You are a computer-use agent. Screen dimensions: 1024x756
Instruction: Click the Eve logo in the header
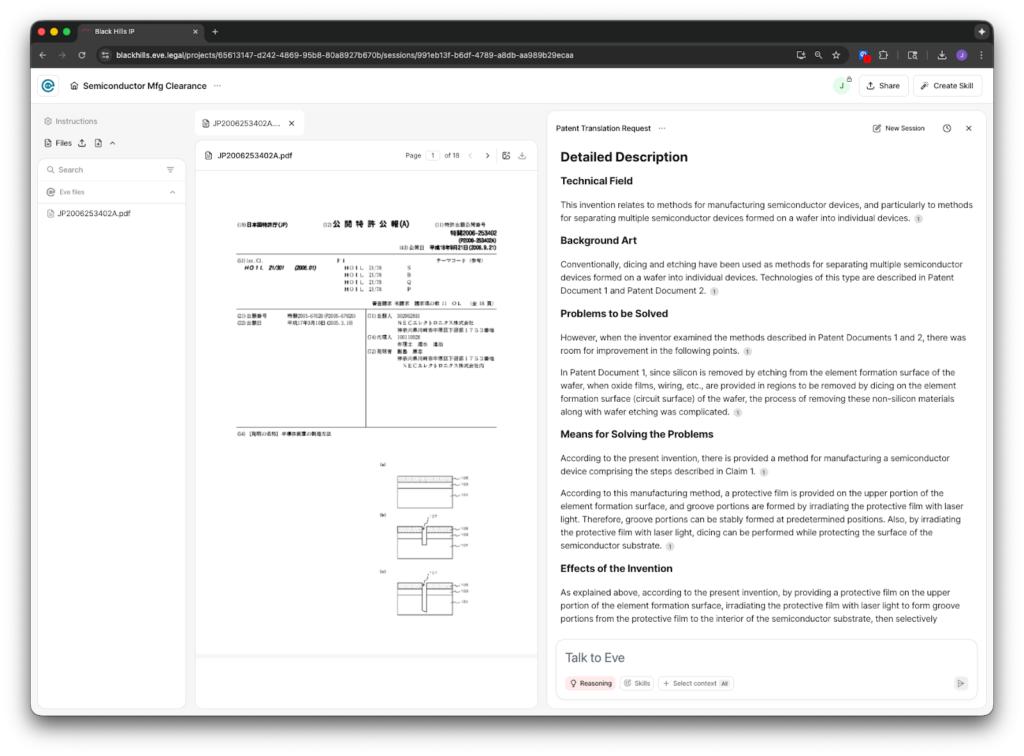[48, 86]
